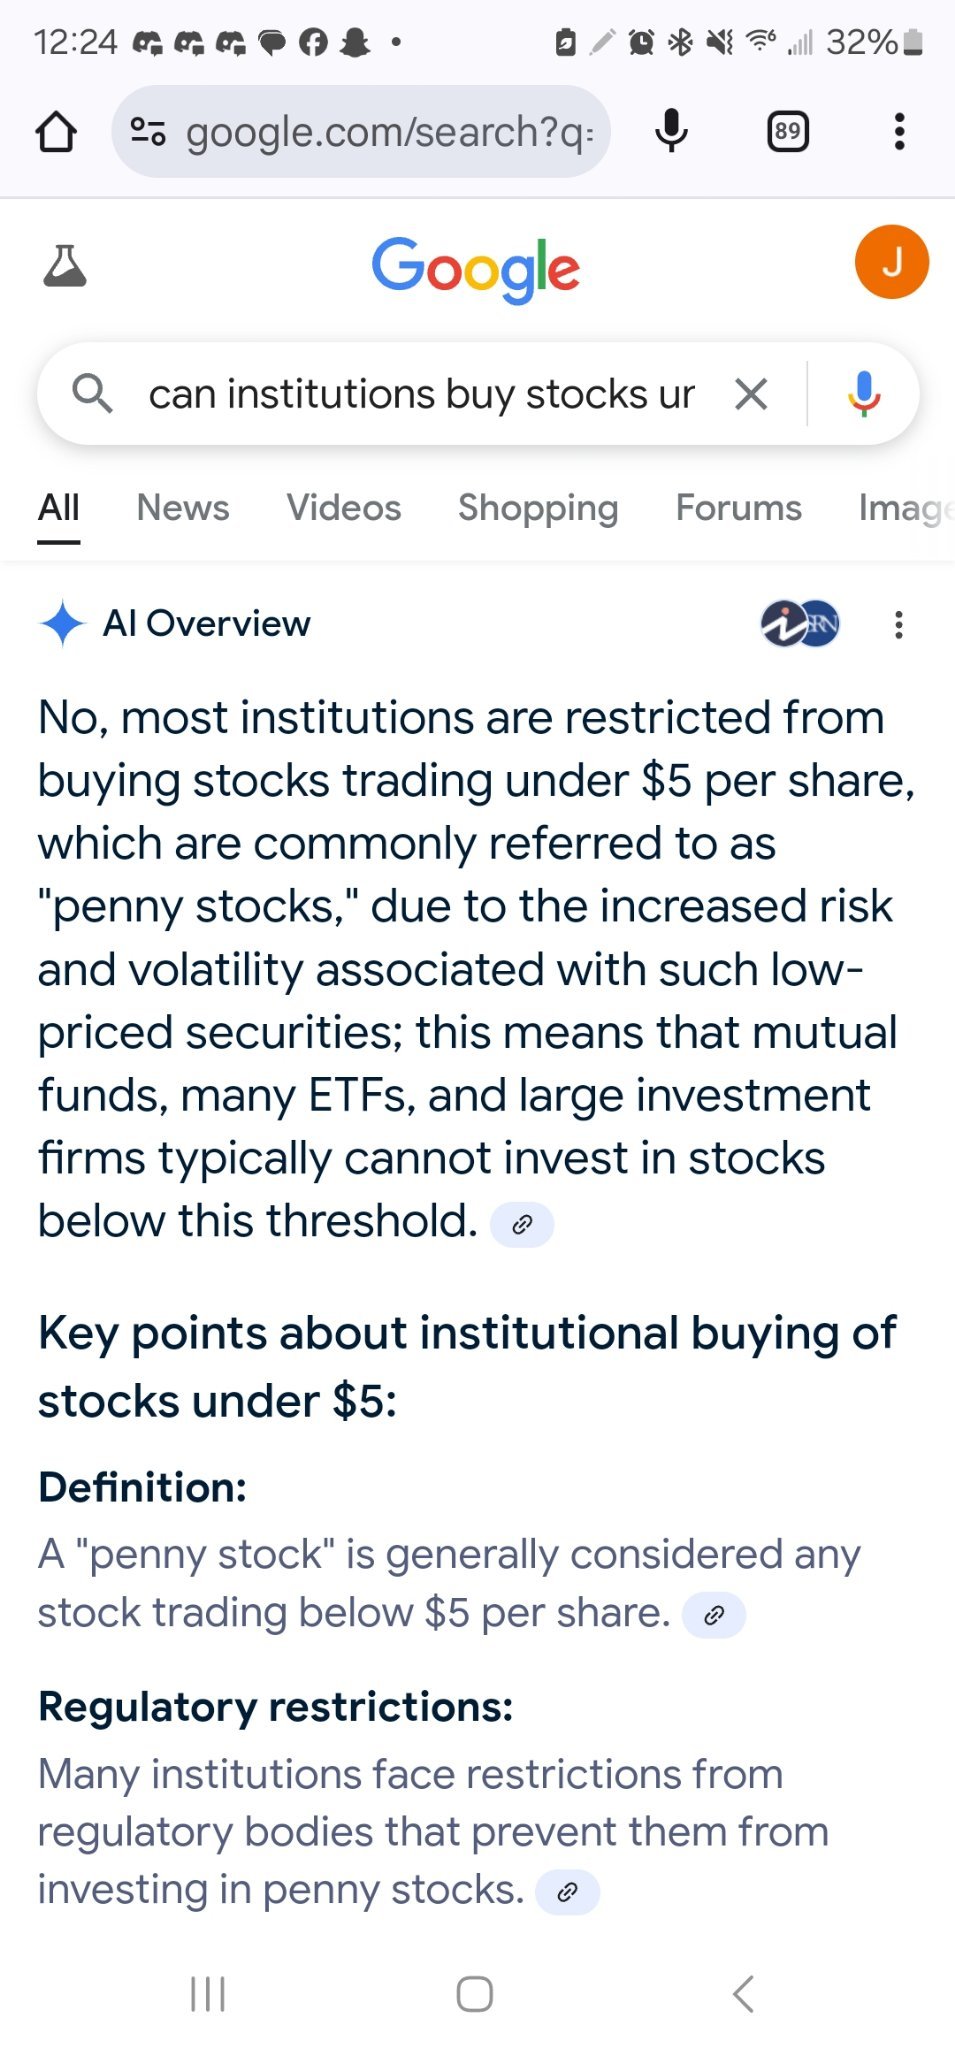Start Google voice search with colored microphone
The image size is (955, 2048).
coord(864,394)
